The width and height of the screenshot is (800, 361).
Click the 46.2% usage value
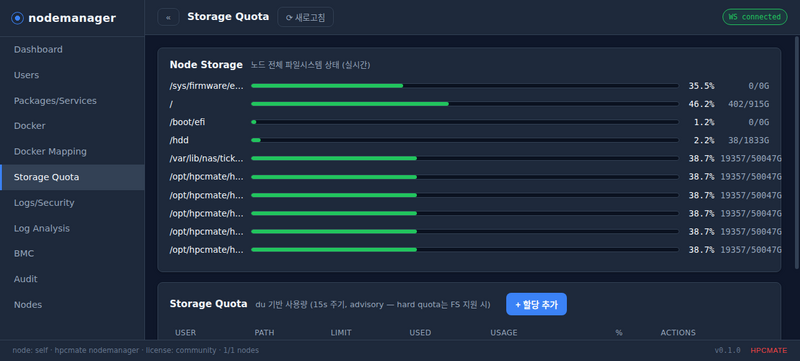click(x=702, y=104)
